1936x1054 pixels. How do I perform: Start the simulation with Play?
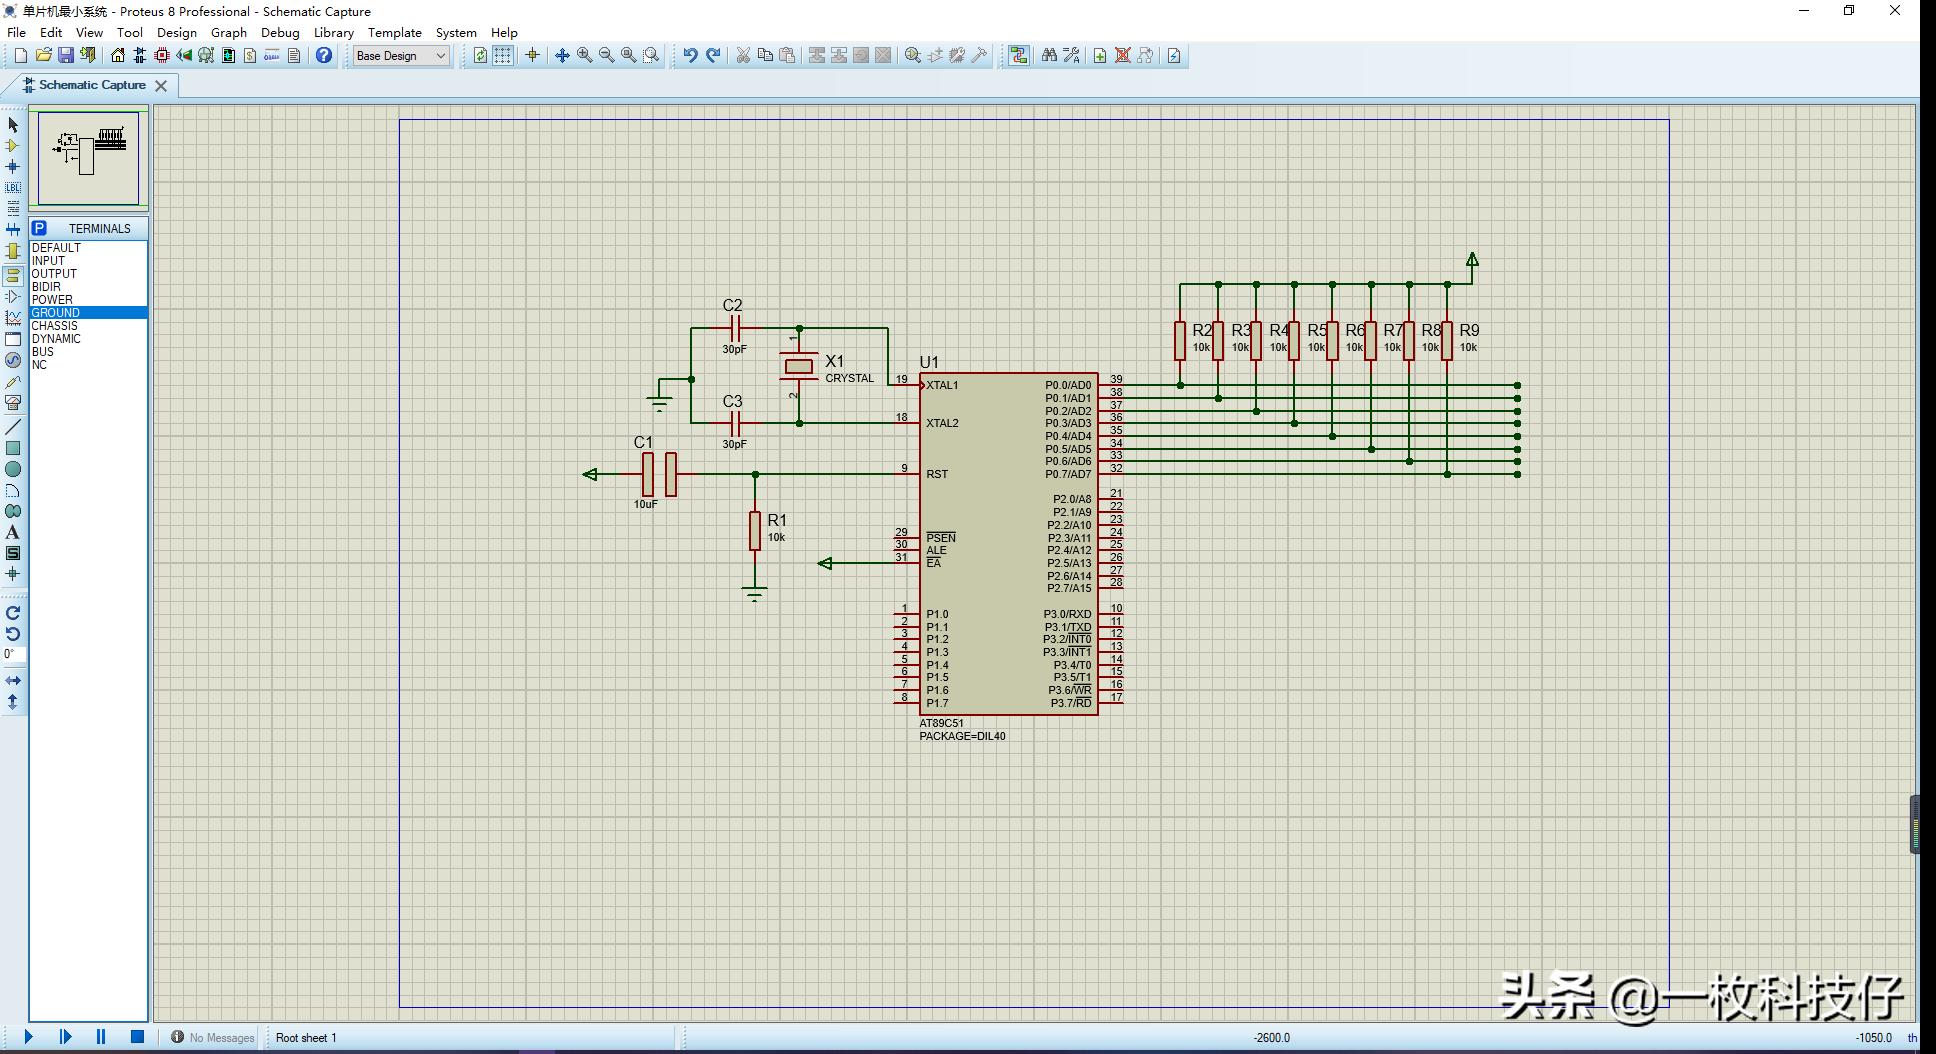[28, 1037]
